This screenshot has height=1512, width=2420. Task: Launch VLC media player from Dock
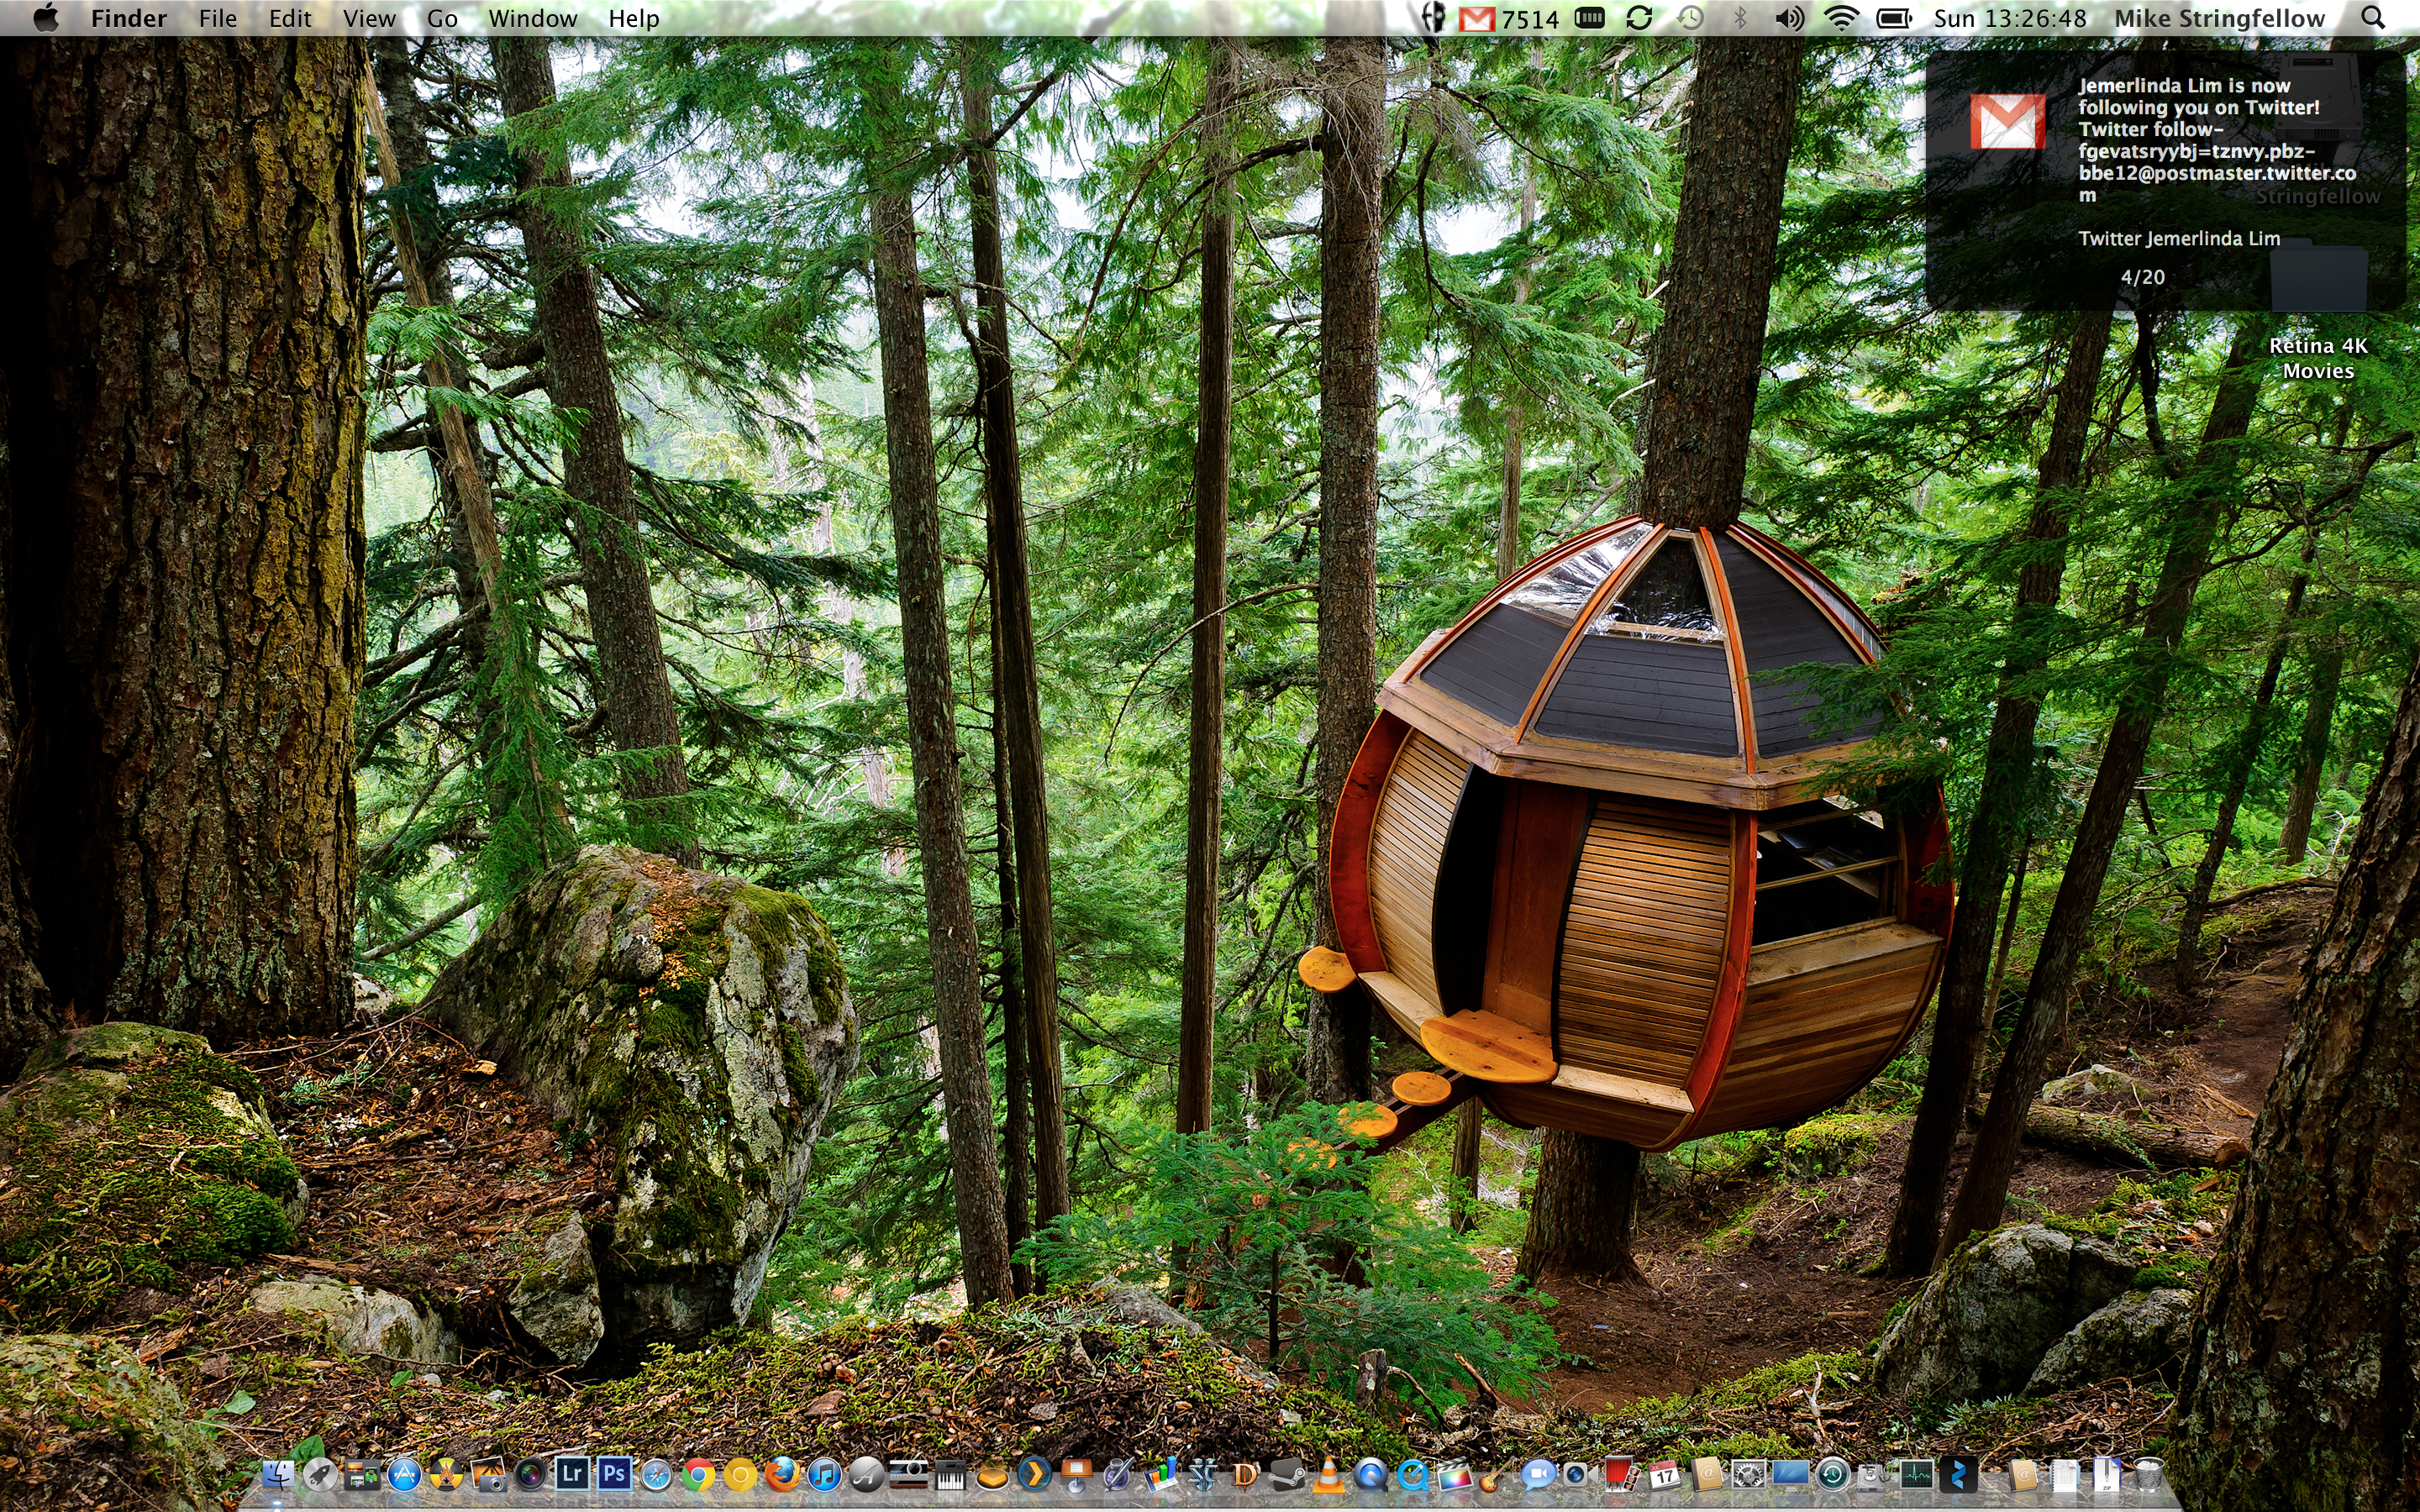(1329, 1475)
